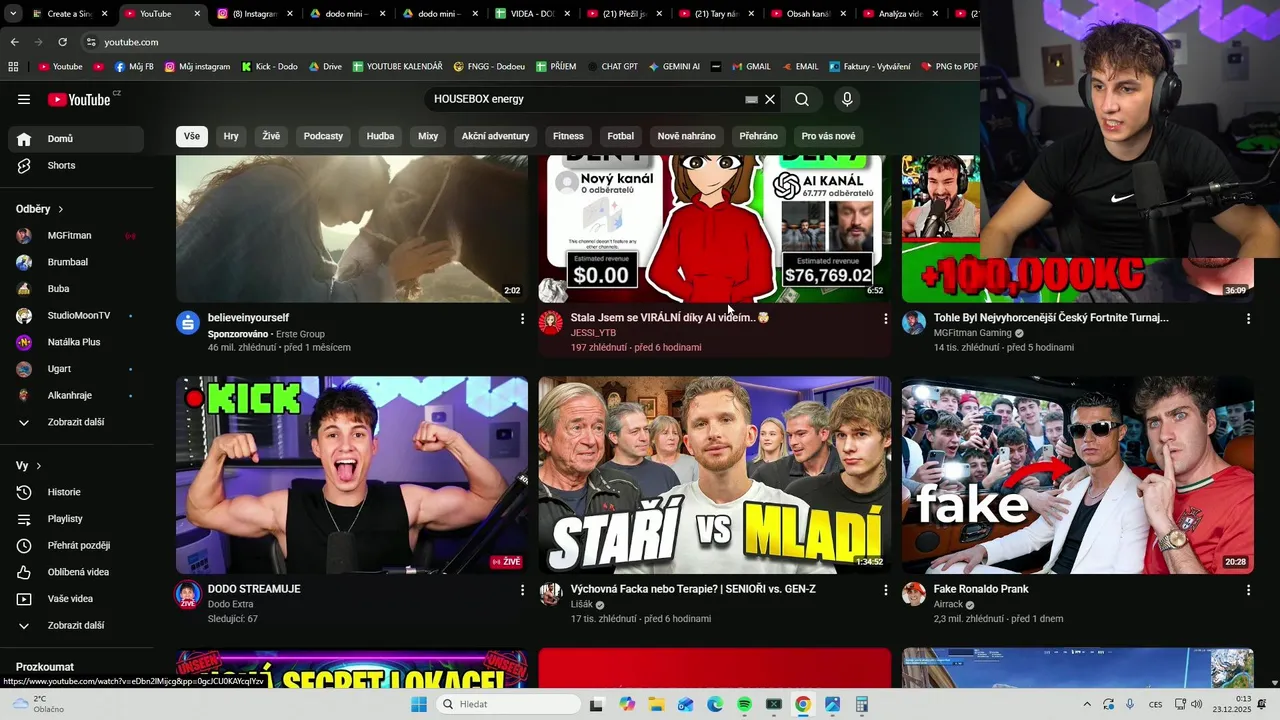
Task: Reload the page in browser toolbar
Action: [x=62, y=42]
